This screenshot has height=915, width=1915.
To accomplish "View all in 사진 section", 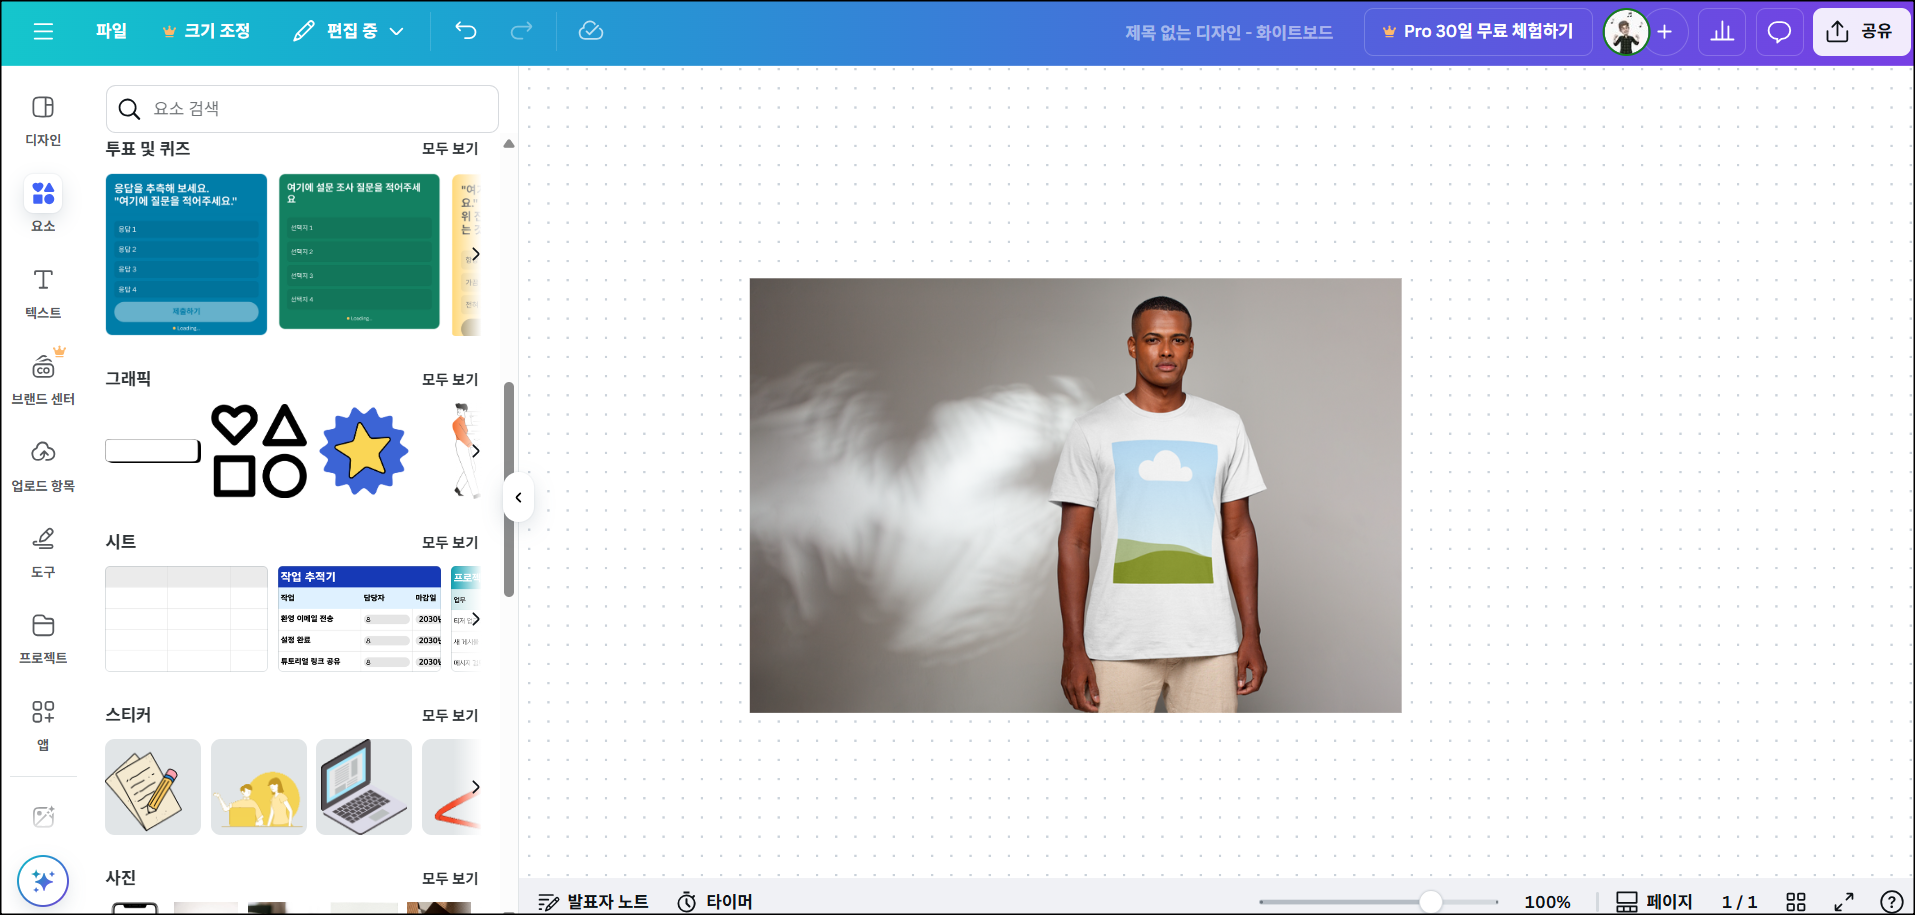I will tap(450, 878).
